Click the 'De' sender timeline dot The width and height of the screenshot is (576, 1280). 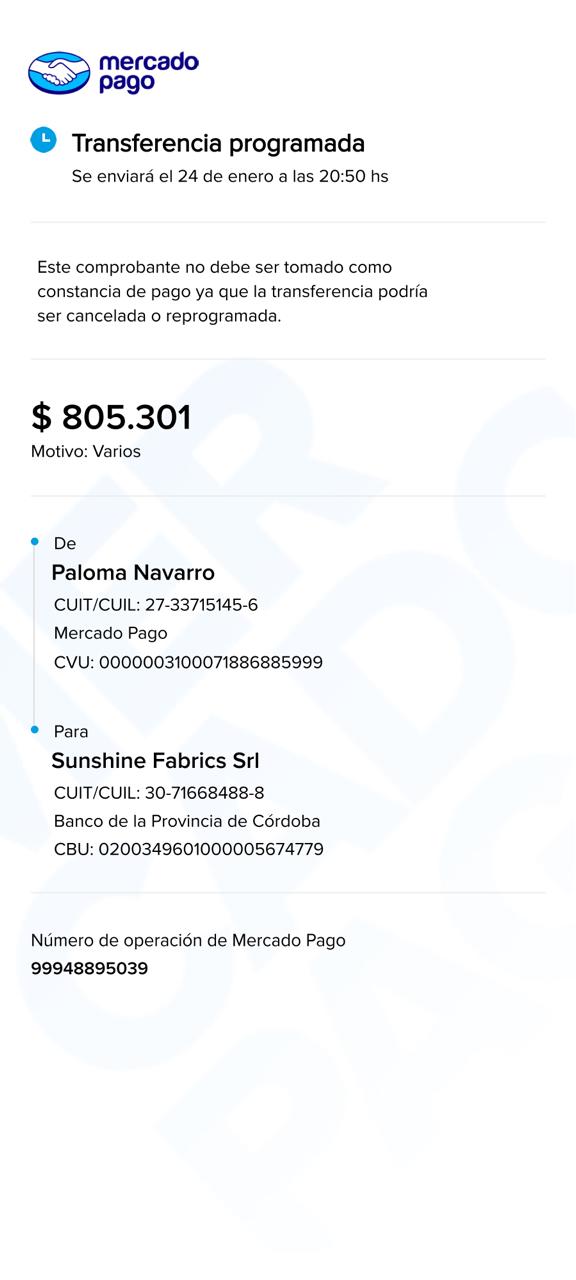35,542
